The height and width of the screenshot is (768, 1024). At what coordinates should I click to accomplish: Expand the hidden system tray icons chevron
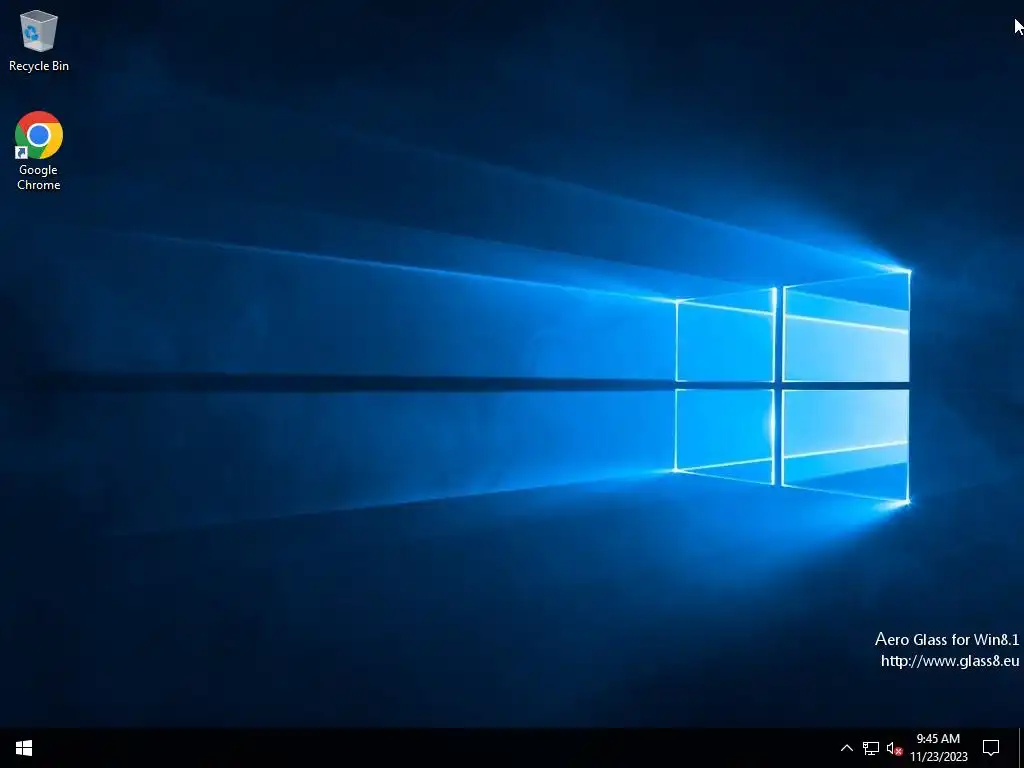point(846,748)
